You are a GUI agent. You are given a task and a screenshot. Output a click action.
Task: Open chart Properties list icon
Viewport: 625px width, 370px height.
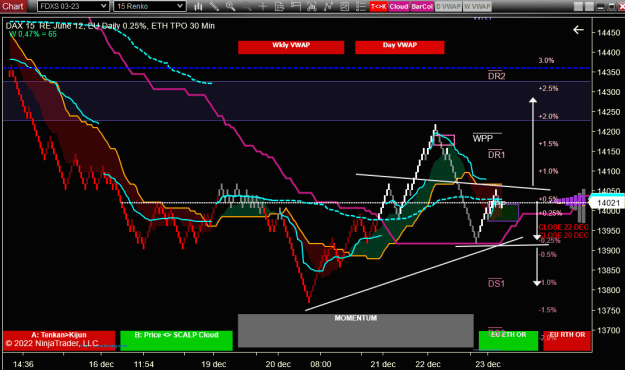point(361,6)
